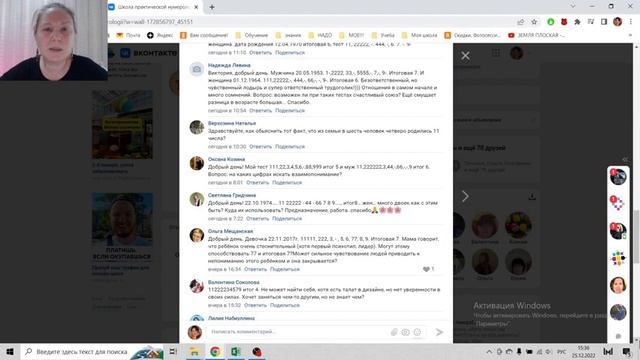Screen dimensions: 640x360
Task: Open the 'ЗЕМЛЯ ПЛОСКАЯ' YouTube bookmark
Action: [536, 36]
